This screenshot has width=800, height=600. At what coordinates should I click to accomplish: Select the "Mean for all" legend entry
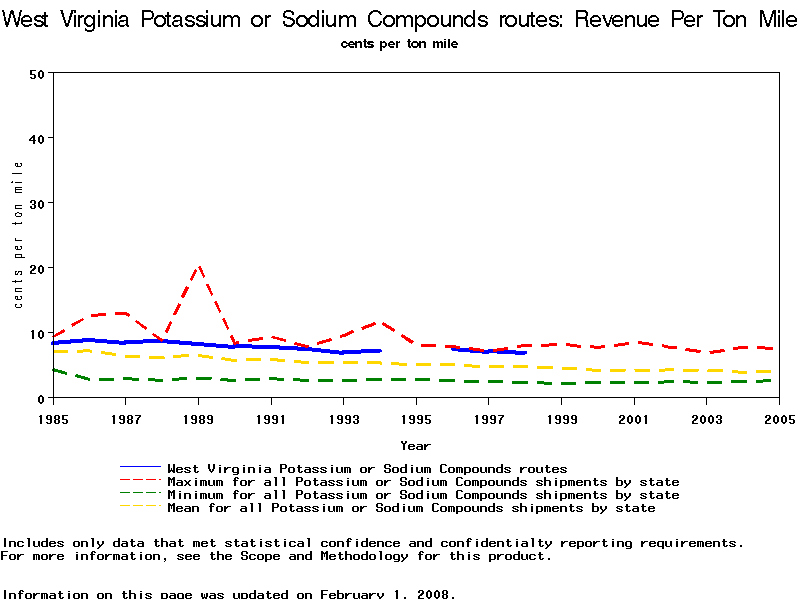pos(411,508)
